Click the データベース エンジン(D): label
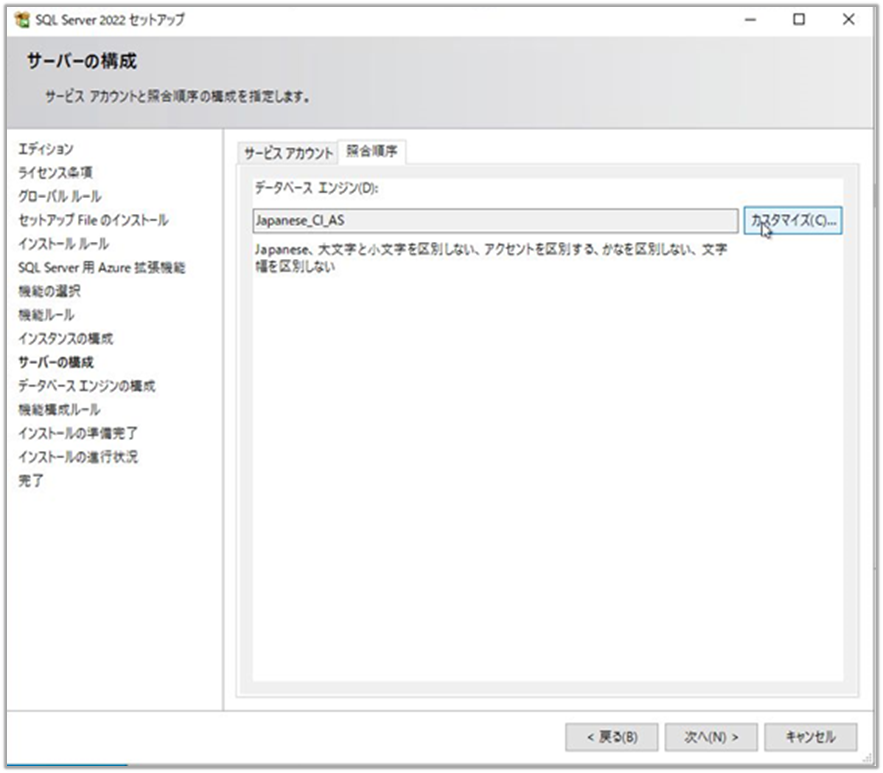This screenshot has height=773, width=883. point(316,187)
